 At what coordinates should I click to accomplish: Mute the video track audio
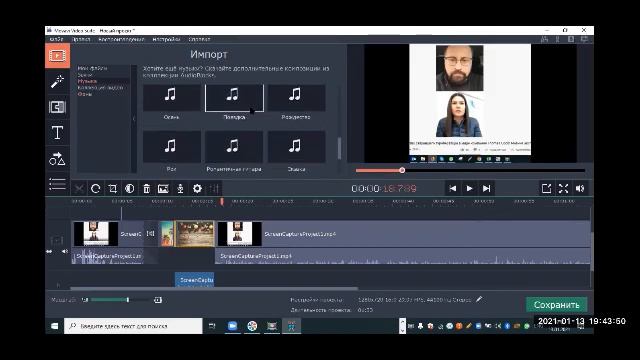pyautogui.click(x=64, y=251)
